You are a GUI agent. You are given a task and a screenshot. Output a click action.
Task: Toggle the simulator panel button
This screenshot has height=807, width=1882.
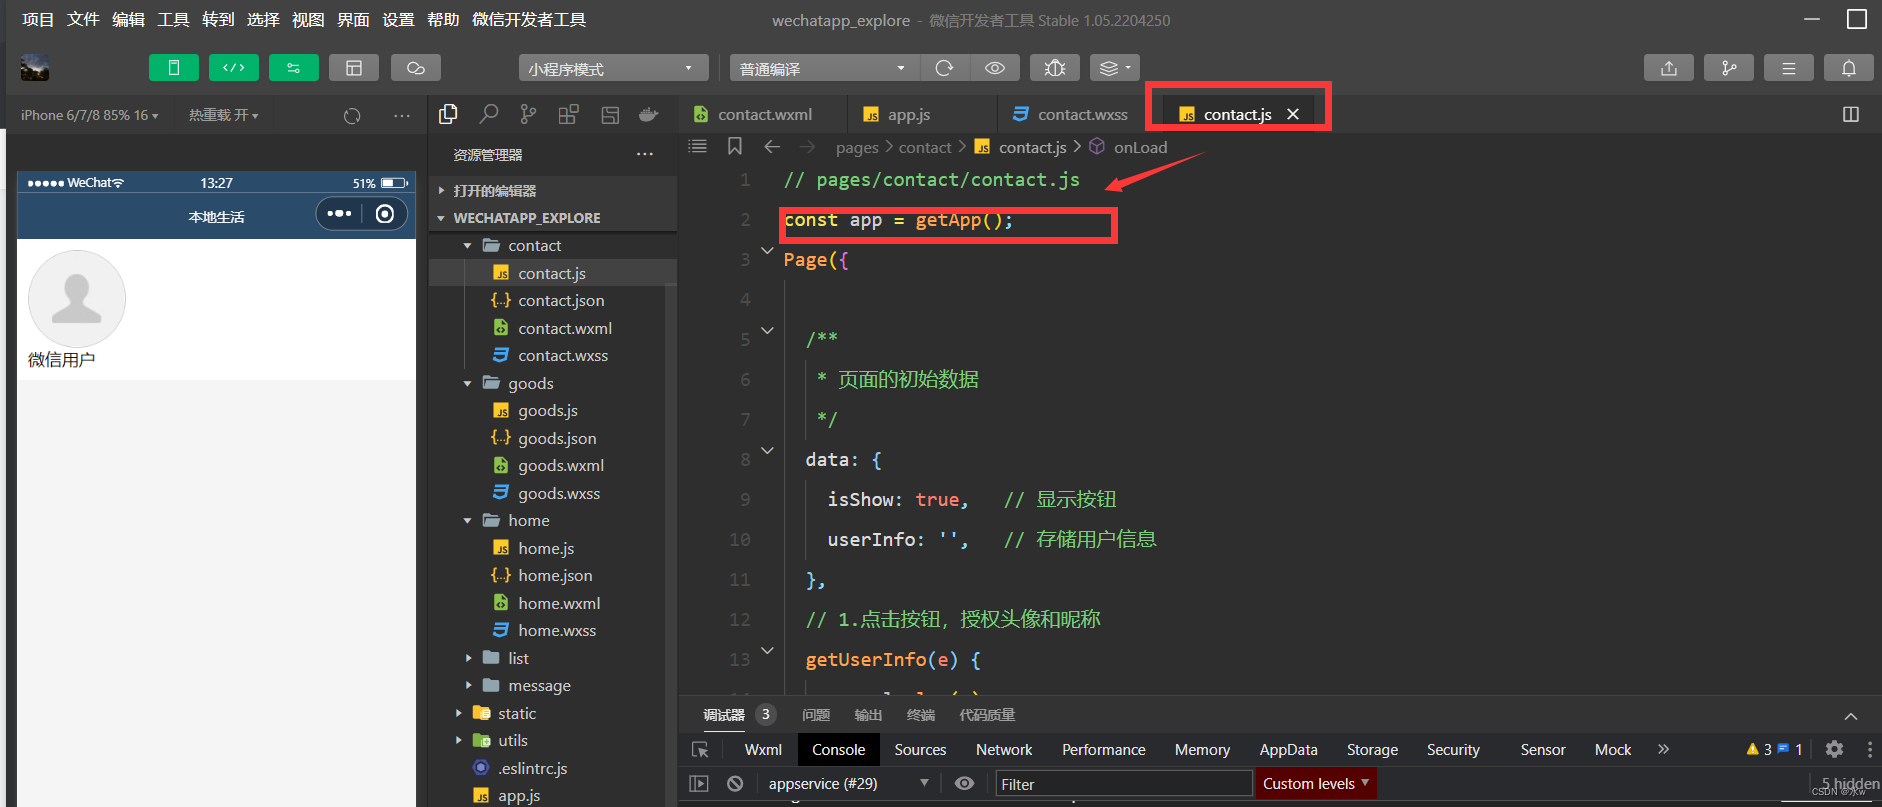click(174, 68)
